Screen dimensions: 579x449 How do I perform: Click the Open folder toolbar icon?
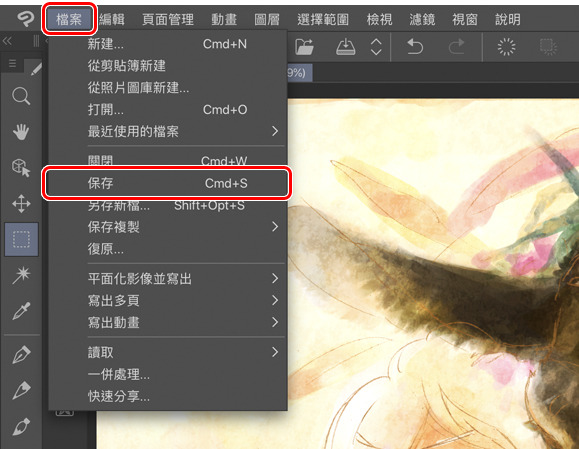tap(304, 47)
